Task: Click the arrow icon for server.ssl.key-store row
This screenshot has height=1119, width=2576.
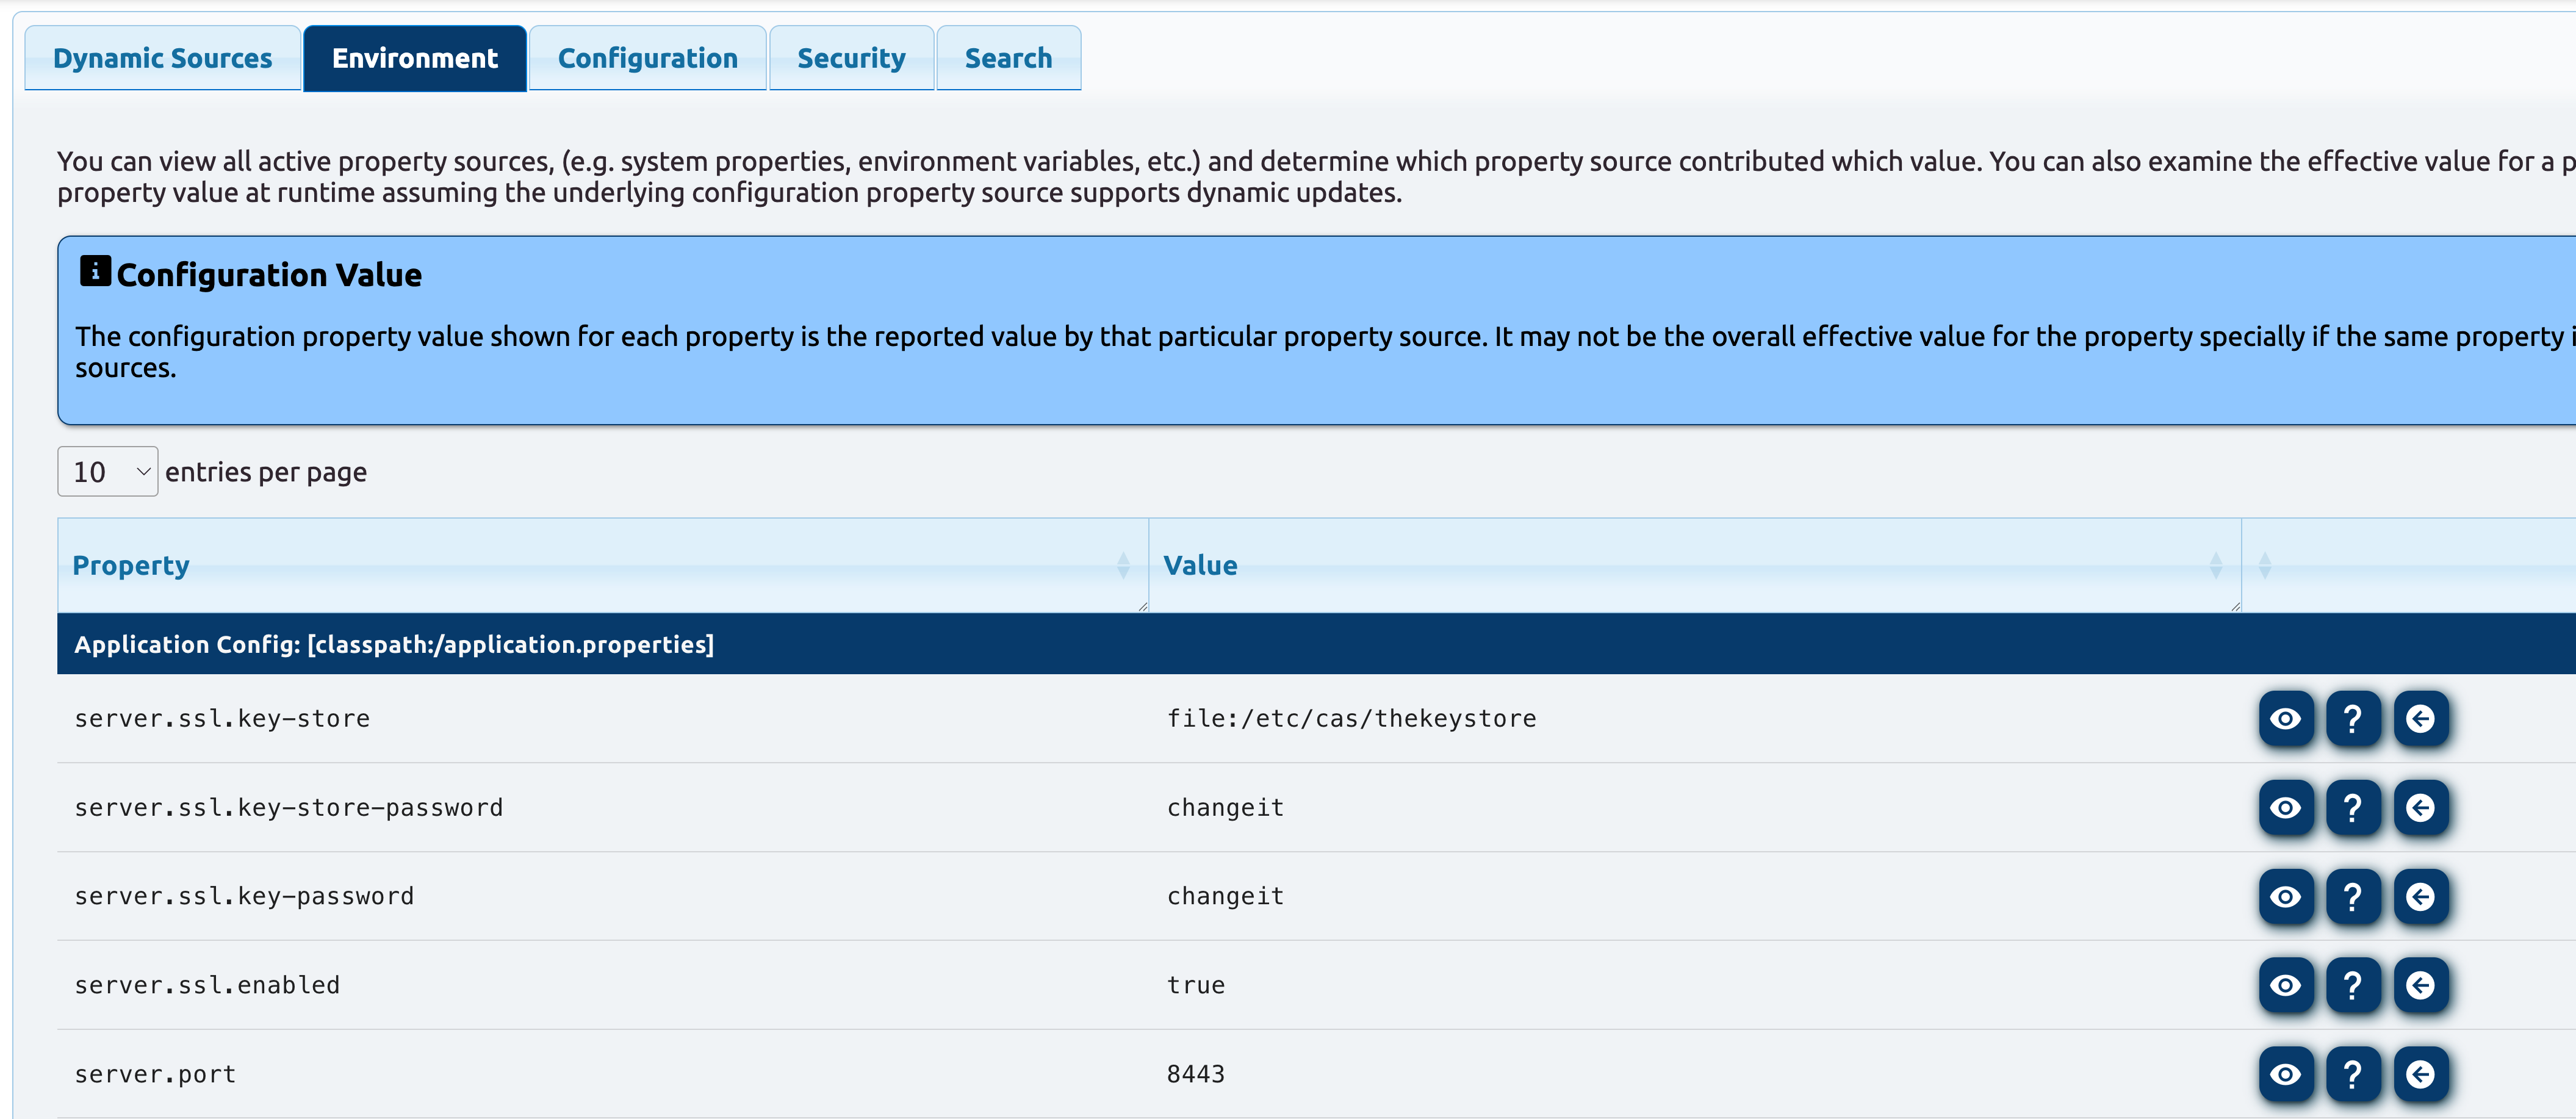Action: coord(2420,718)
